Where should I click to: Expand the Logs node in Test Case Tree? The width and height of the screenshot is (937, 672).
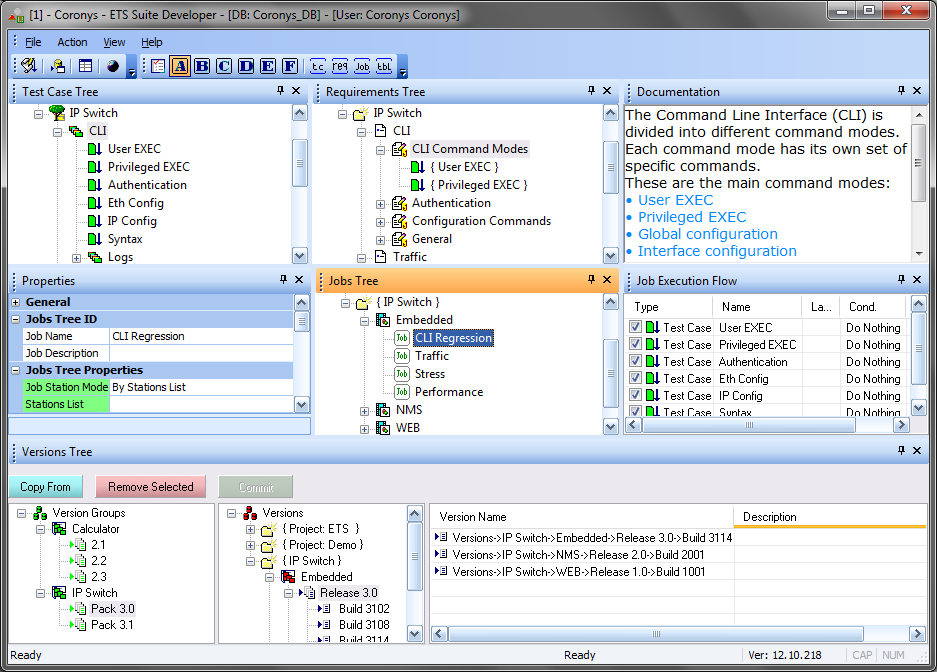(x=77, y=257)
